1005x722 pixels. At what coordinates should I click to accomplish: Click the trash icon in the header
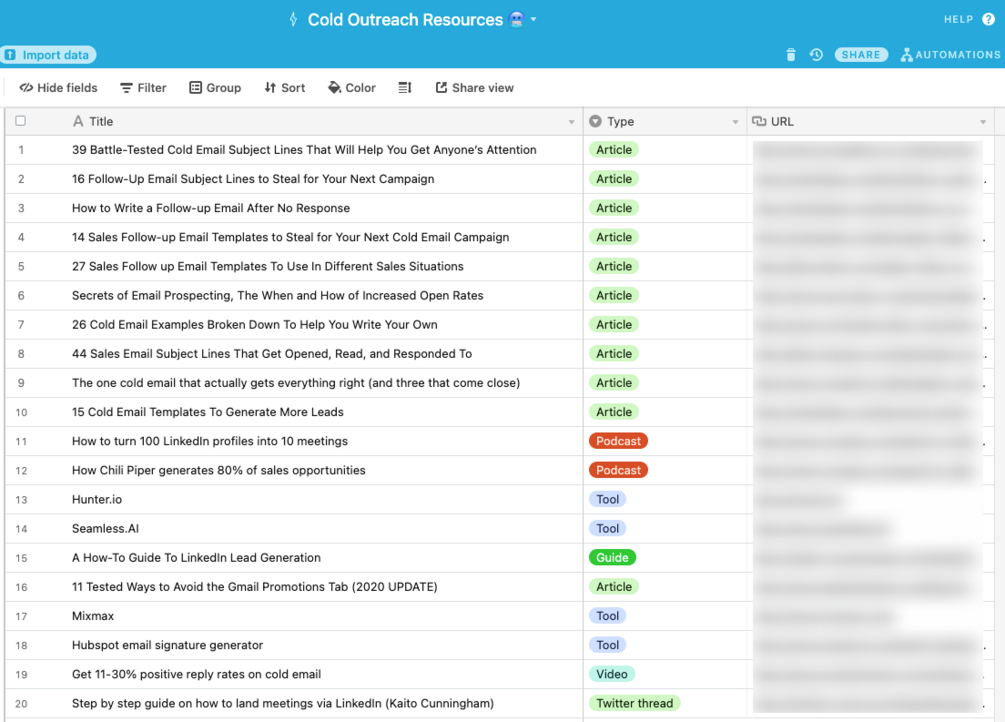click(x=791, y=55)
